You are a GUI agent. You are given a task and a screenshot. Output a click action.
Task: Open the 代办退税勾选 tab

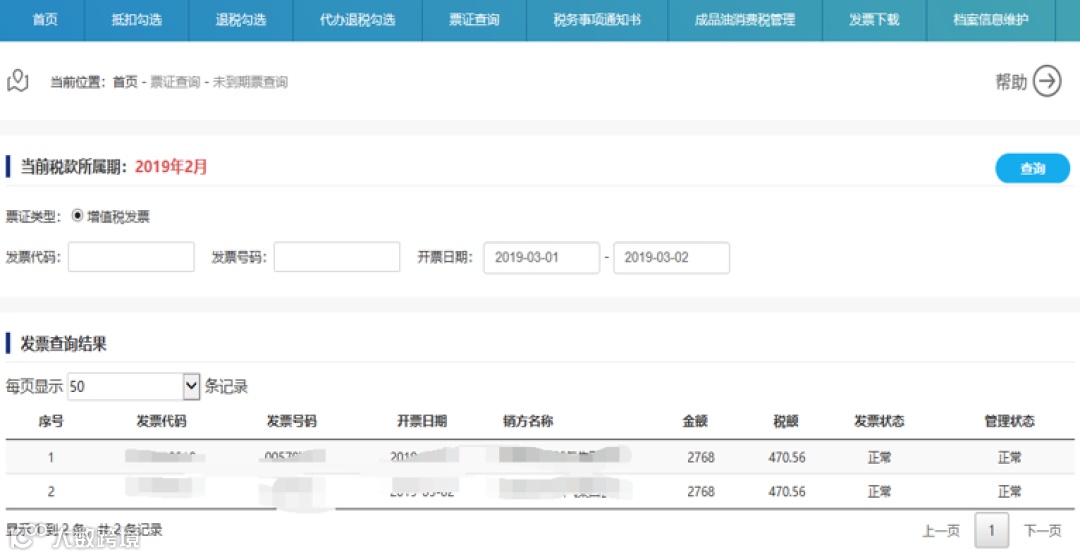pos(357,20)
